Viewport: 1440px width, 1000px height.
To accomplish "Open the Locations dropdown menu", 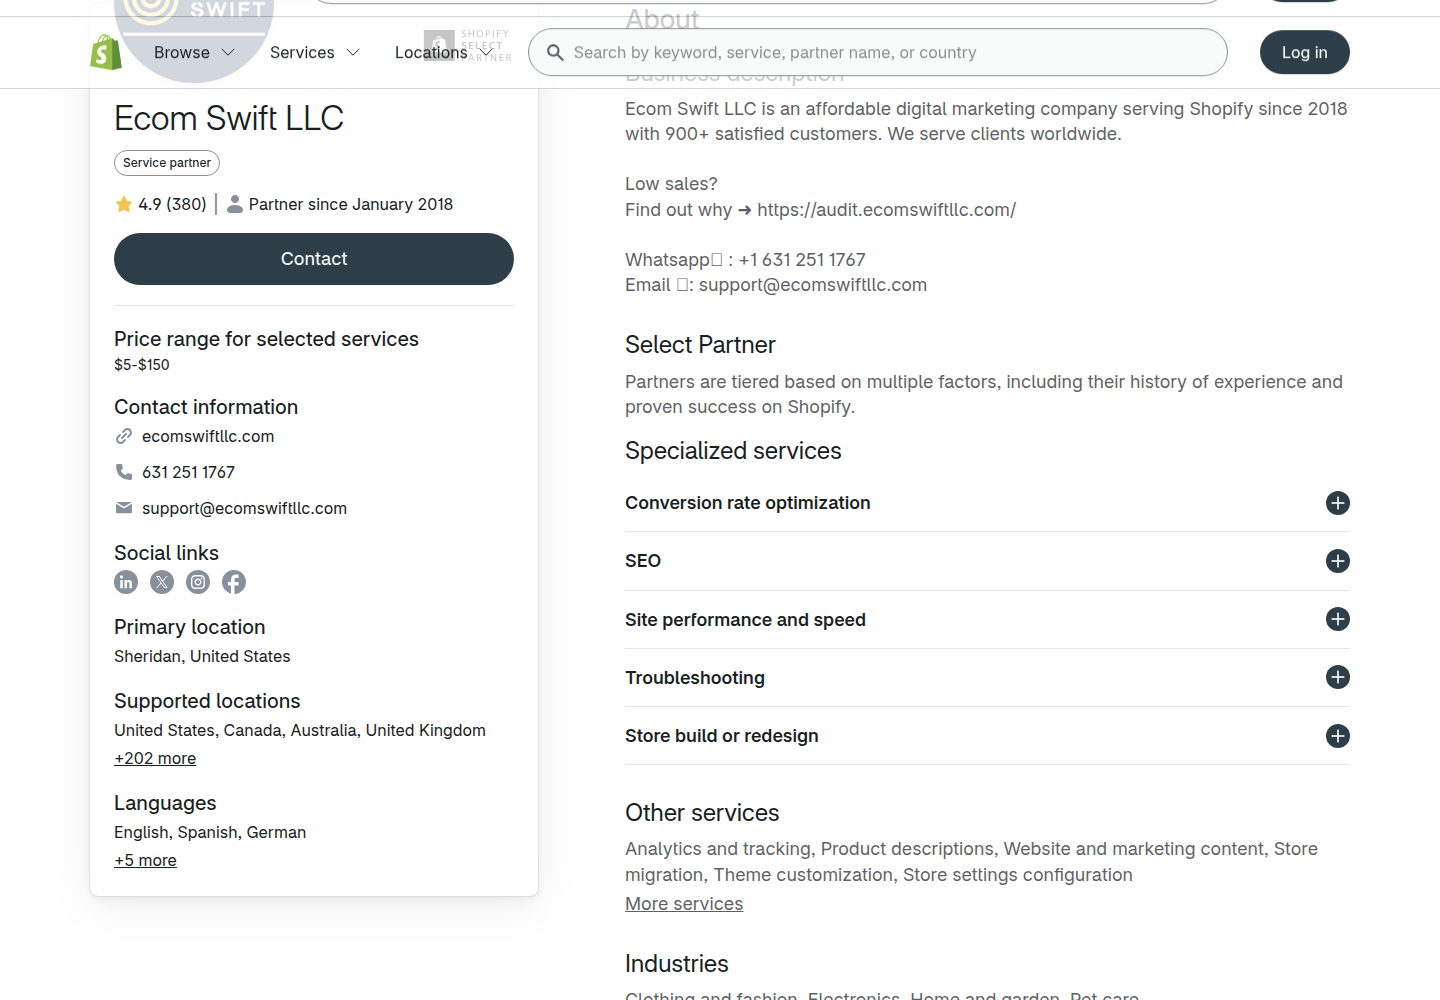I will [443, 52].
